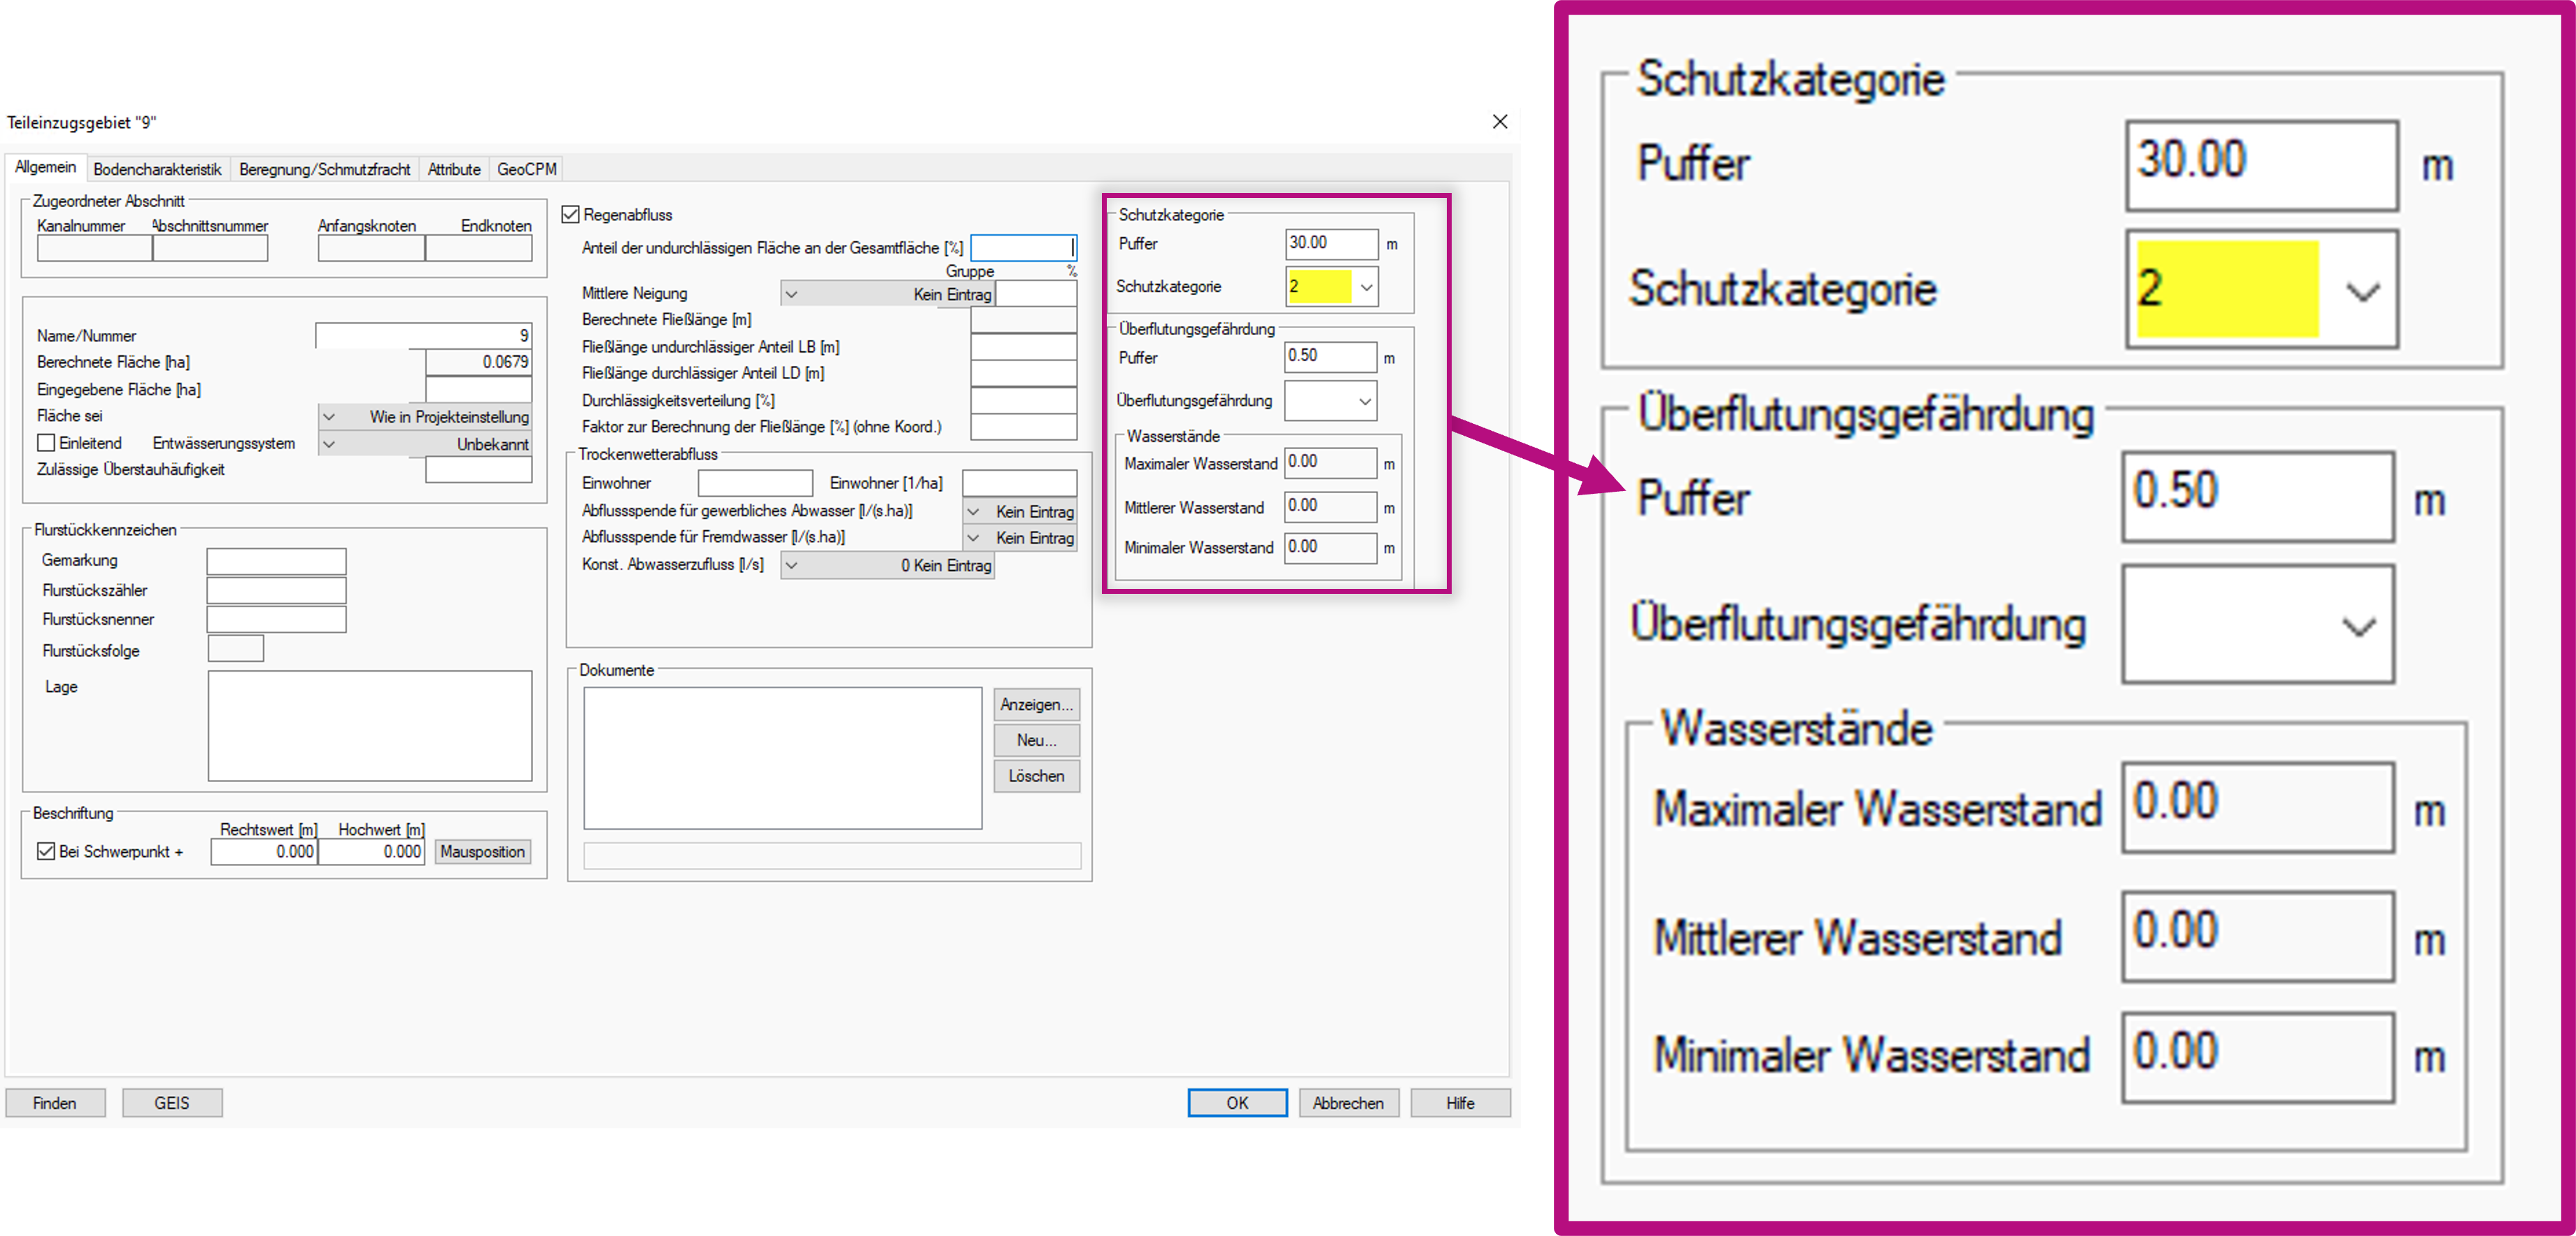Open the Schutzkategorie dropdown in dialog
Viewport: 2576px width, 1236px height.
tap(1366, 287)
